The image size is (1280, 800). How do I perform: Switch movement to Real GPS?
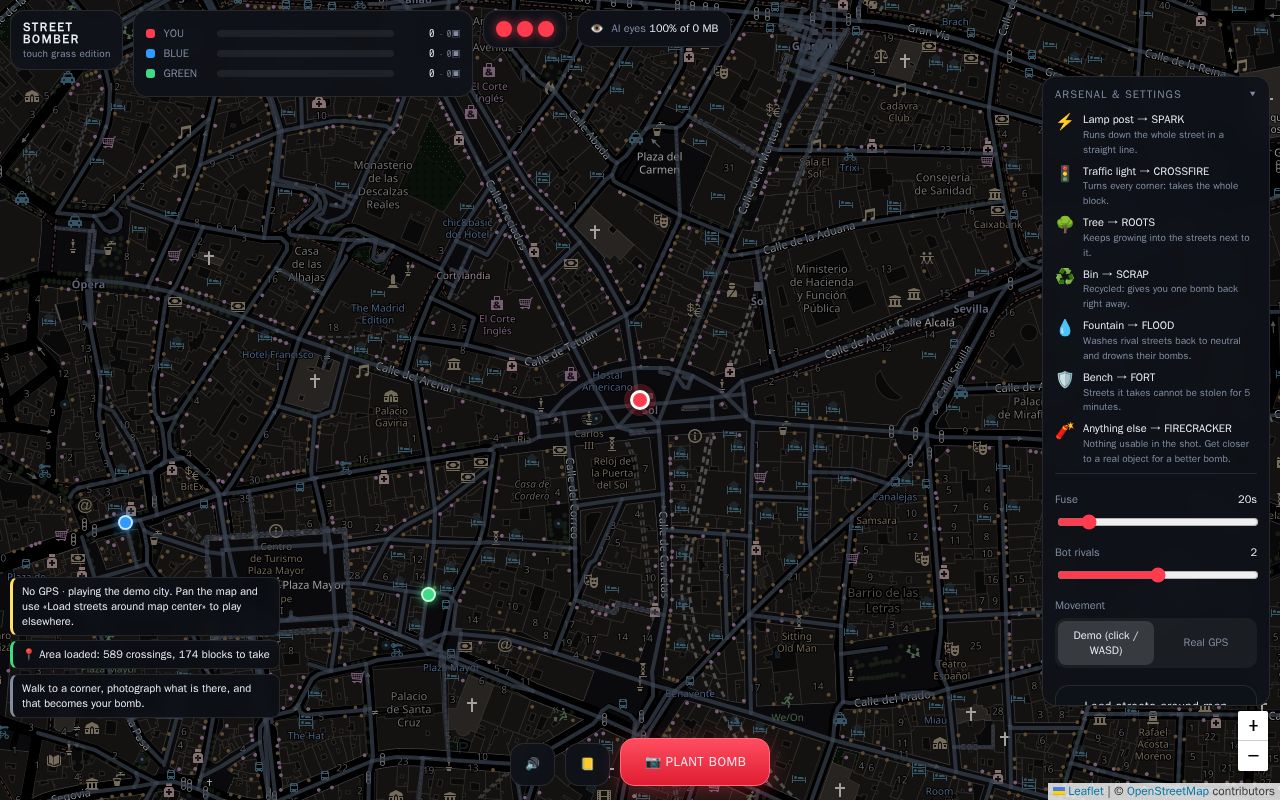(x=1205, y=643)
